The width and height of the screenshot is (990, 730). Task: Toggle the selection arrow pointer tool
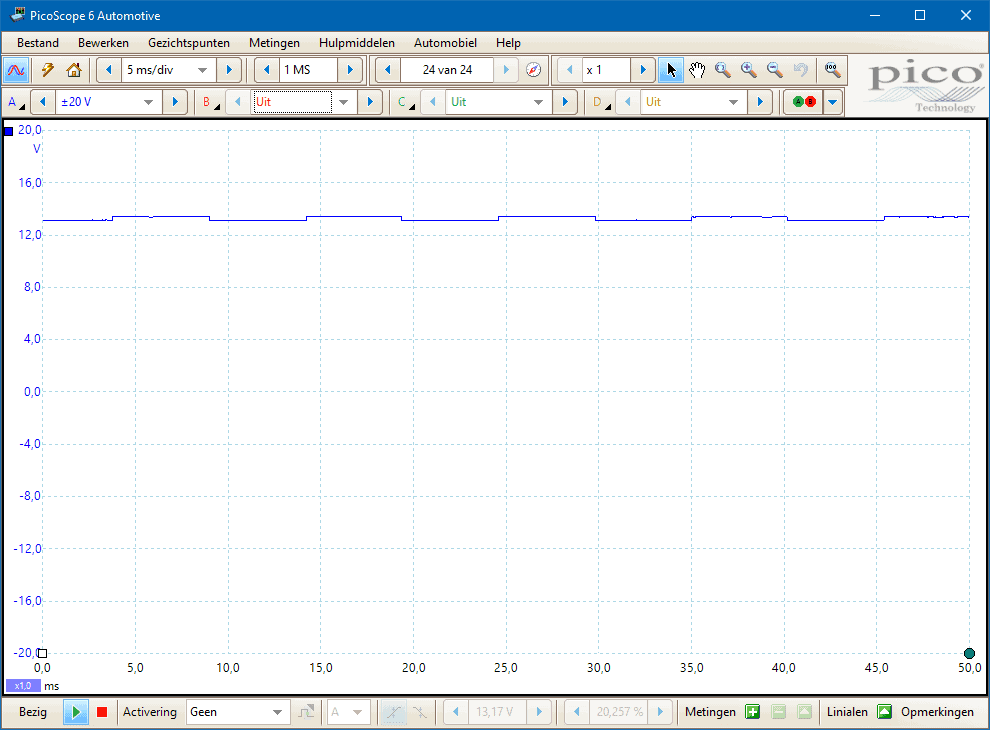(671, 70)
